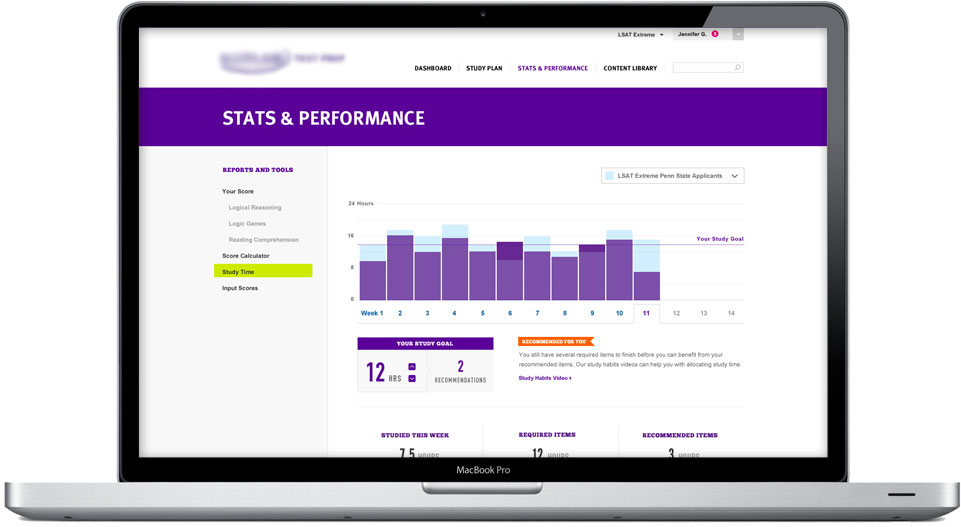Select the Content Library nav item

tap(630, 68)
